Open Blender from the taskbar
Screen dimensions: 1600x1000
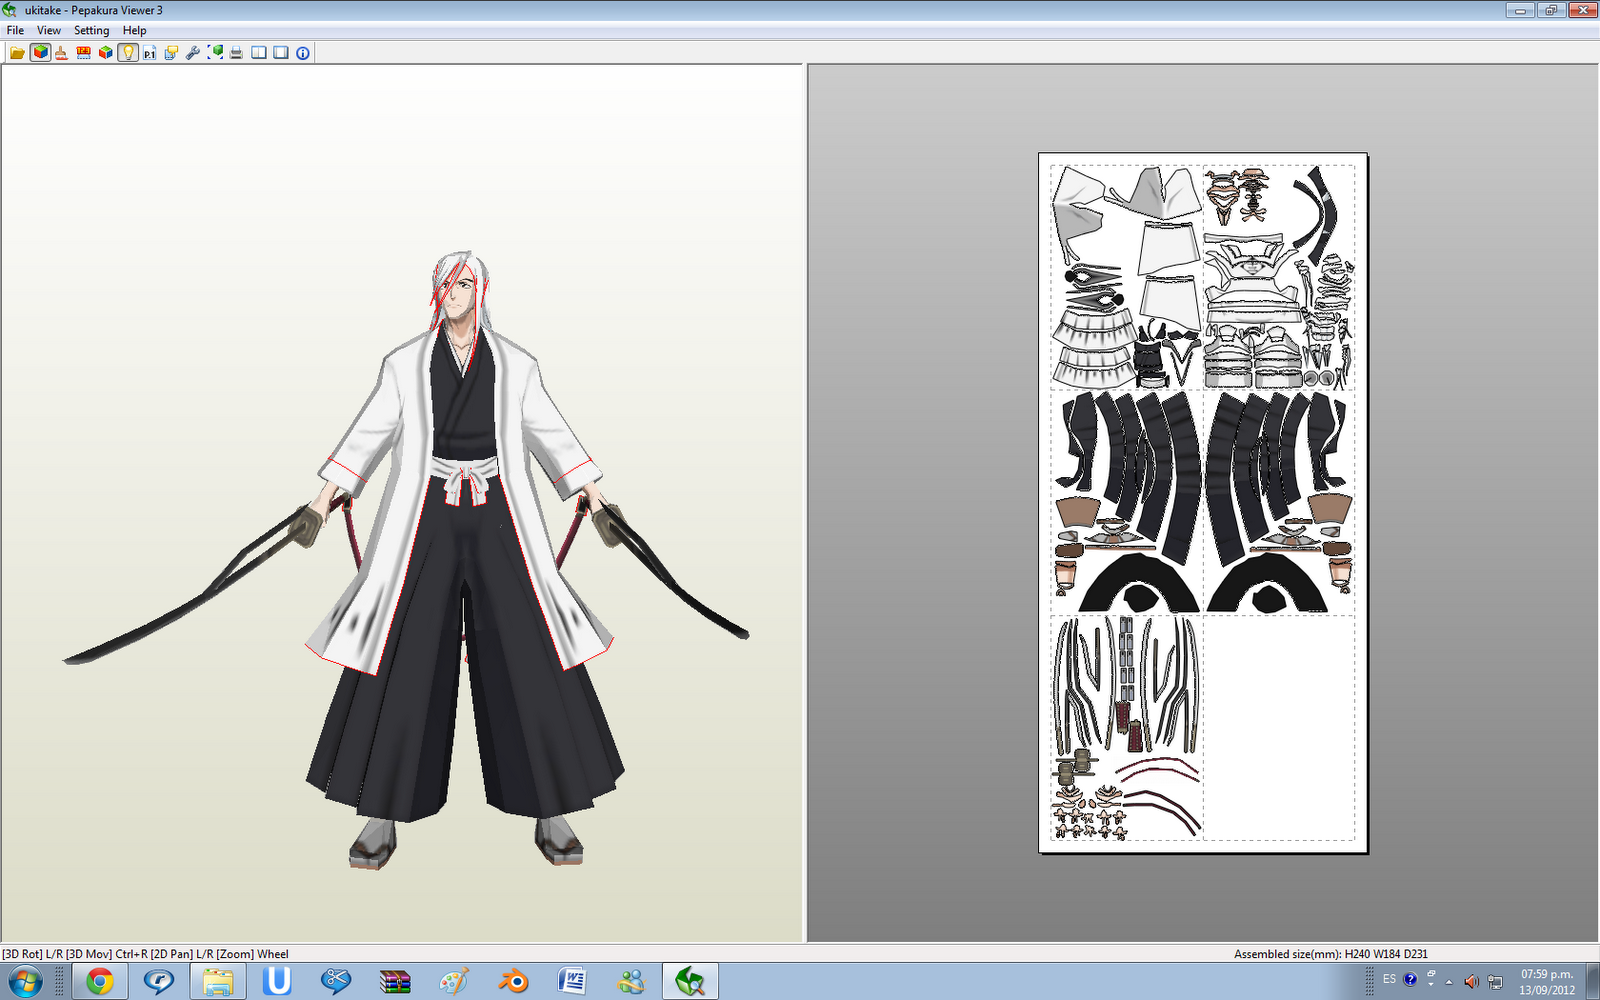click(513, 982)
